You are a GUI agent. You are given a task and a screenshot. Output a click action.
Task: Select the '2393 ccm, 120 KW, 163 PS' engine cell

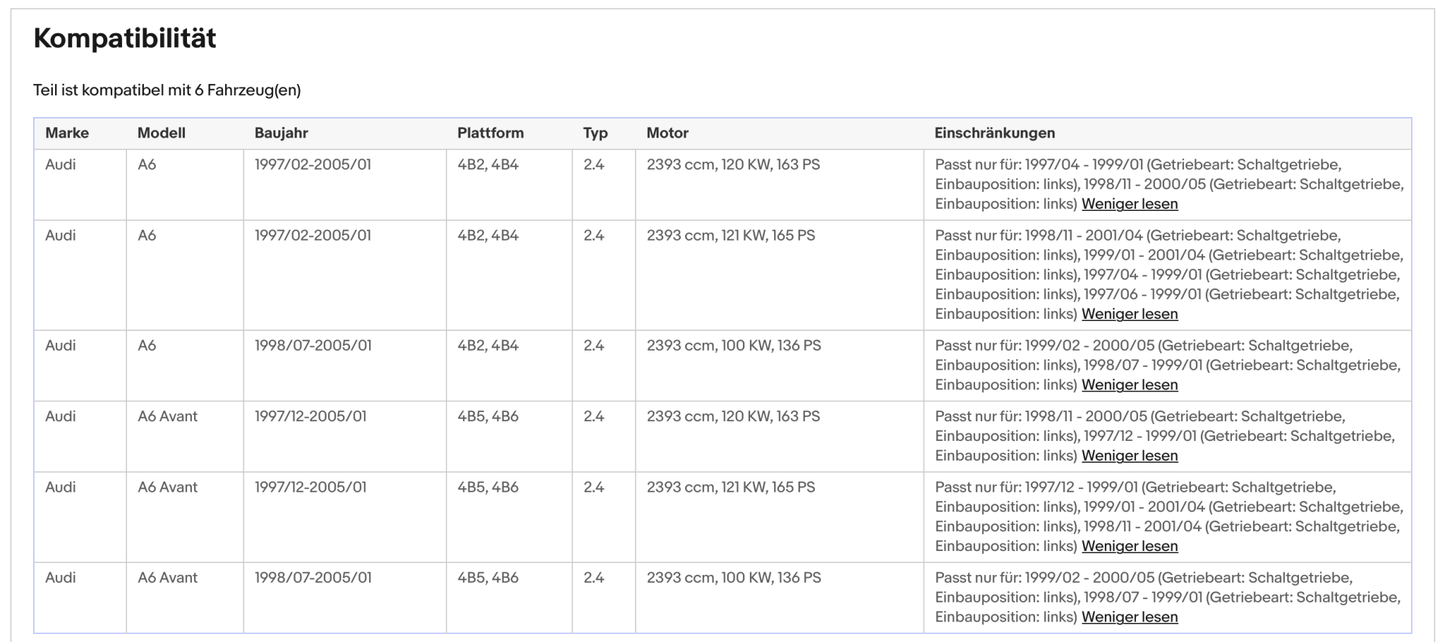pos(733,164)
